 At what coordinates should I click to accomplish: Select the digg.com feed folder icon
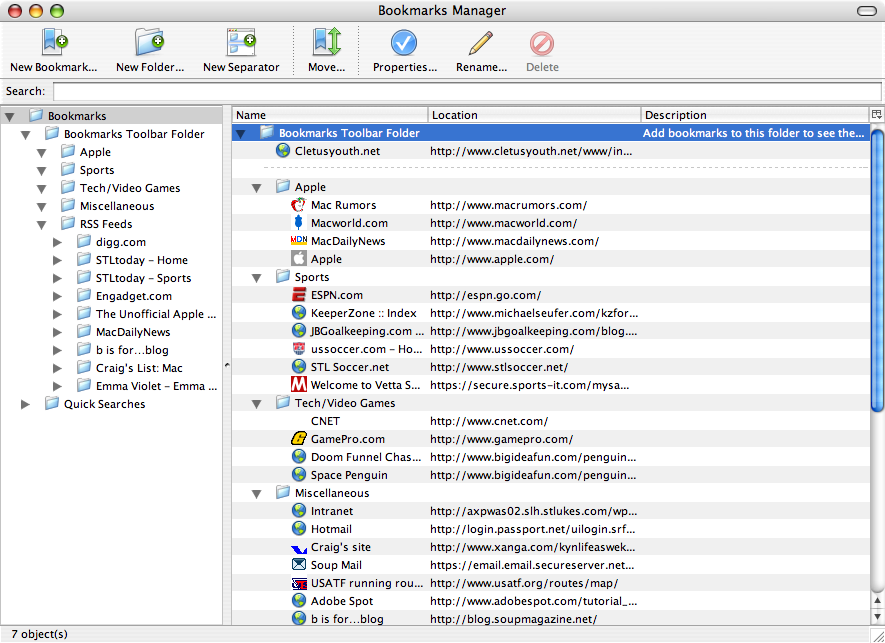(84, 241)
